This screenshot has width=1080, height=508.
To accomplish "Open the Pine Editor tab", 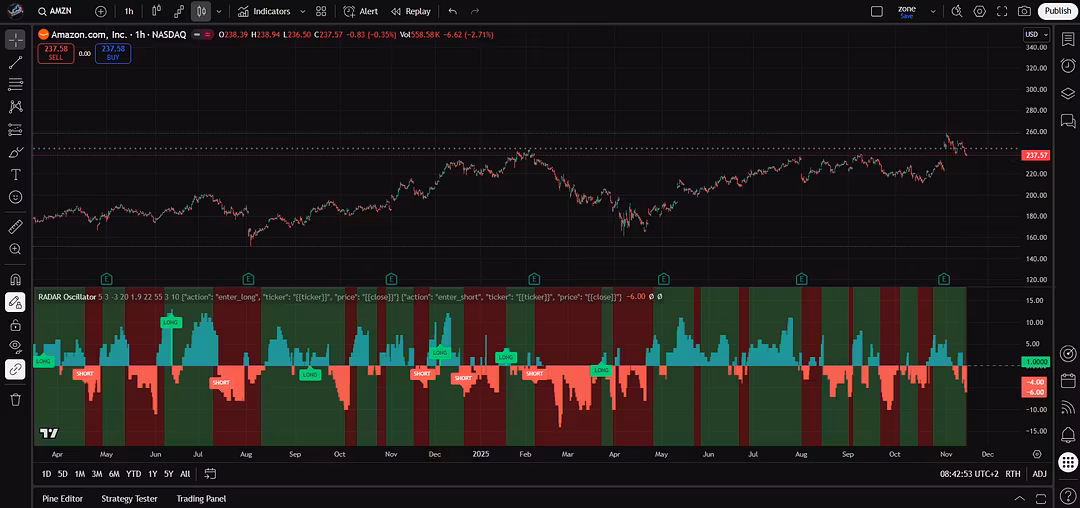I will point(62,498).
